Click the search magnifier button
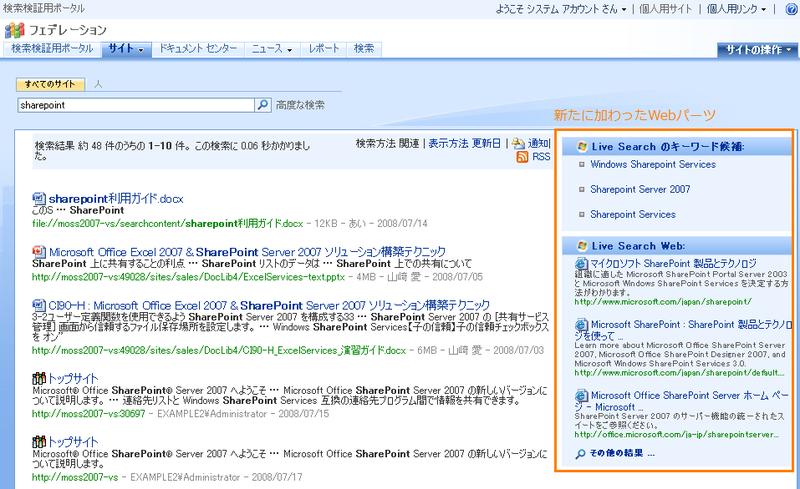This screenshot has width=800, height=489. (263, 105)
